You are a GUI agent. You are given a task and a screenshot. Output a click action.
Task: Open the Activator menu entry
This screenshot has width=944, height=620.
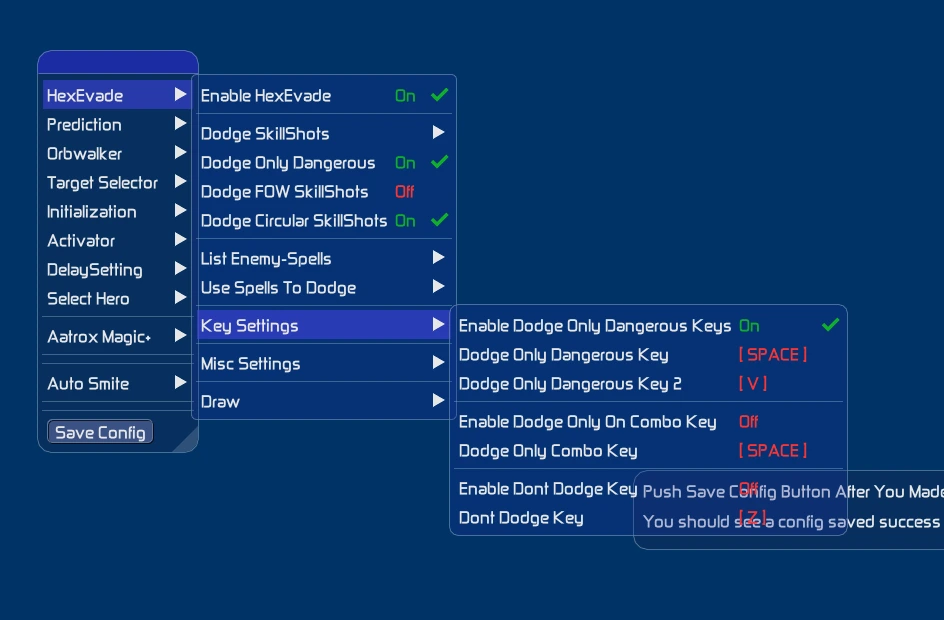coord(117,240)
